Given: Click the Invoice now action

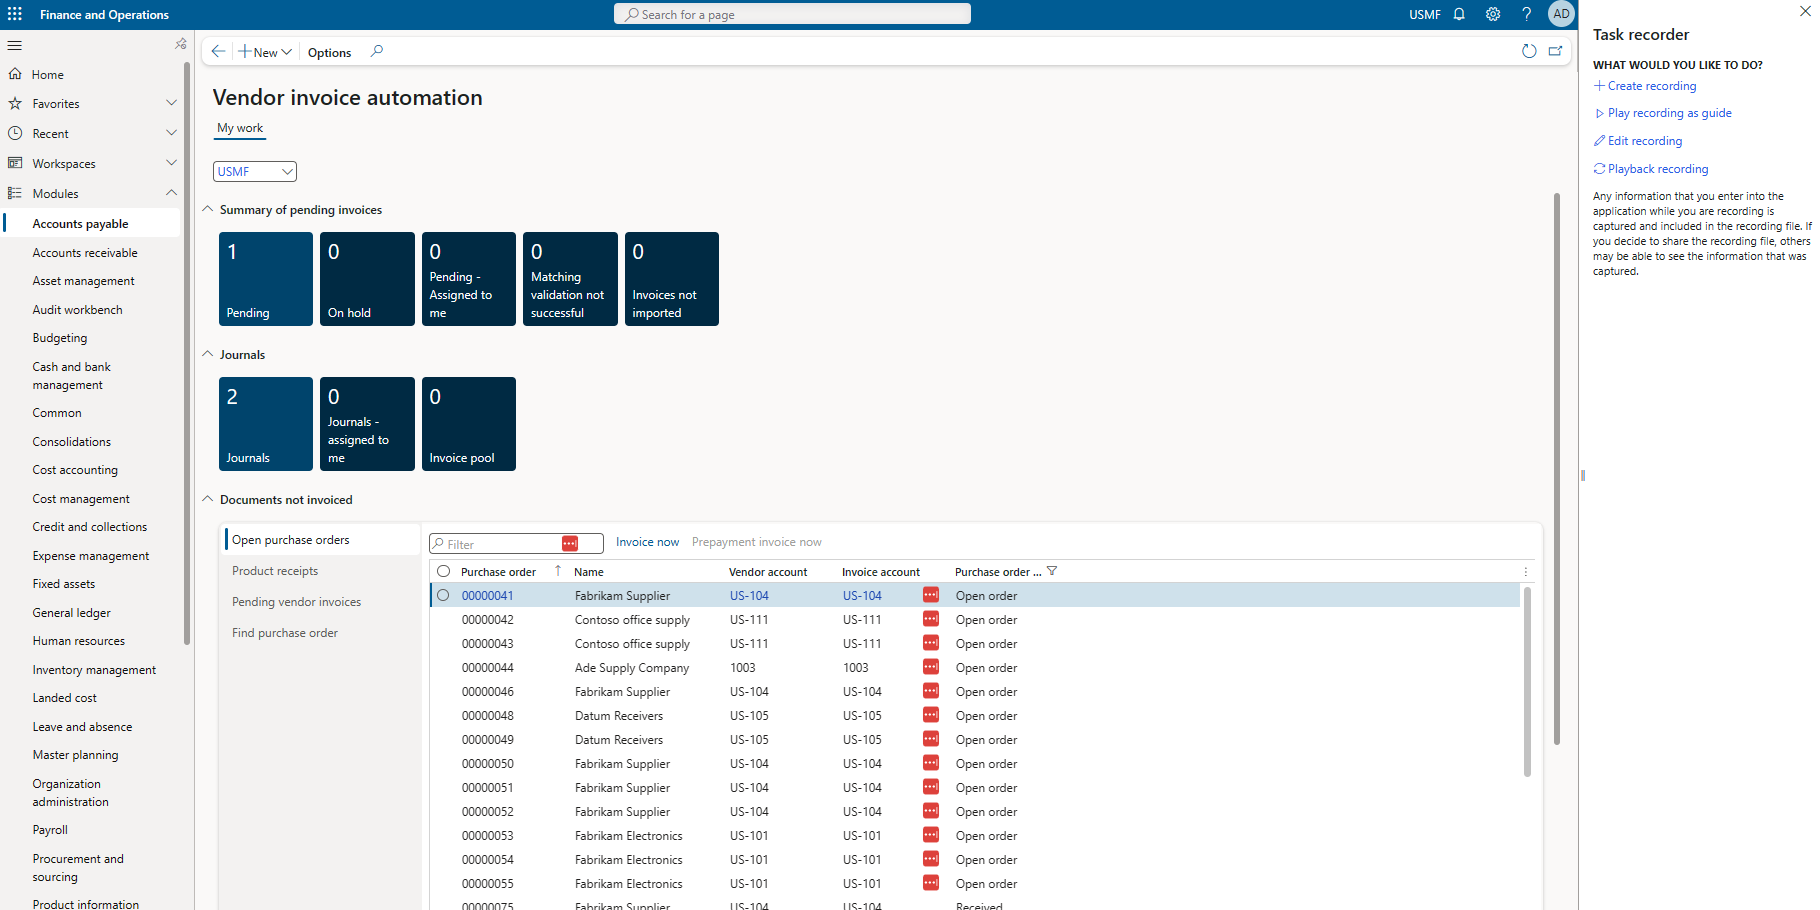Looking at the screenshot, I should pyautogui.click(x=647, y=541).
